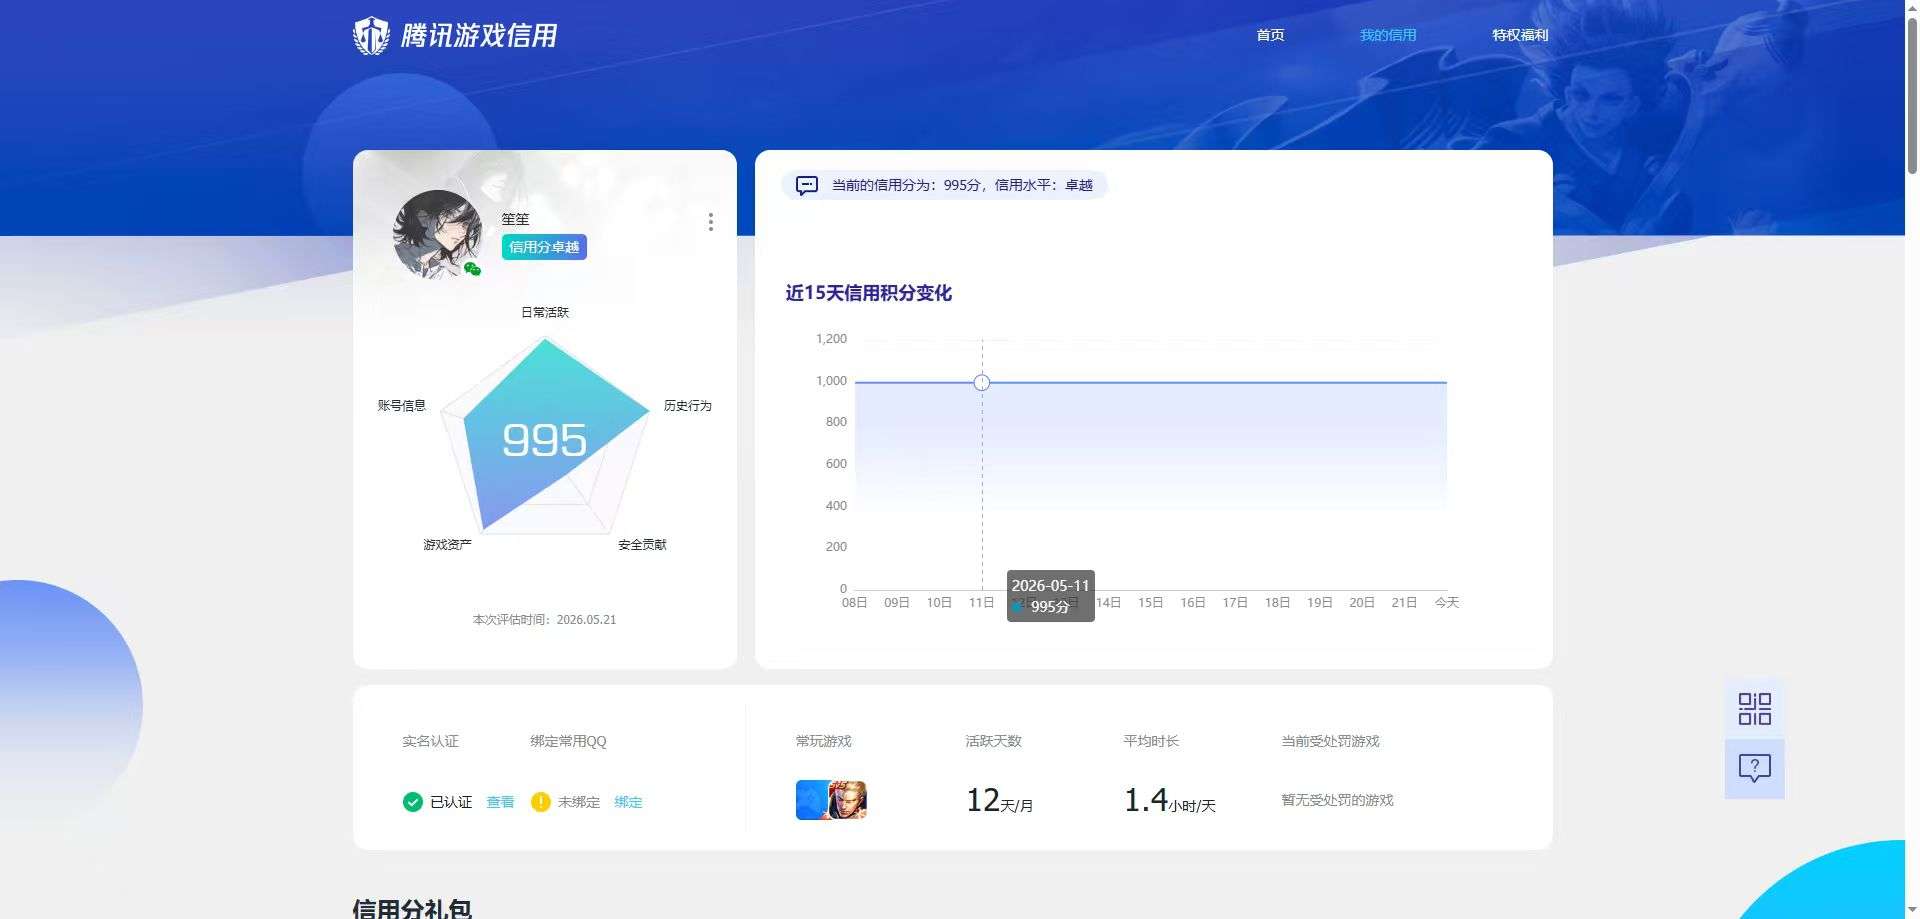Image resolution: width=1920 pixels, height=919 pixels.
Task: Click the 12天/月 active days value
Action: pyautogui.click(x=999, y=800)
